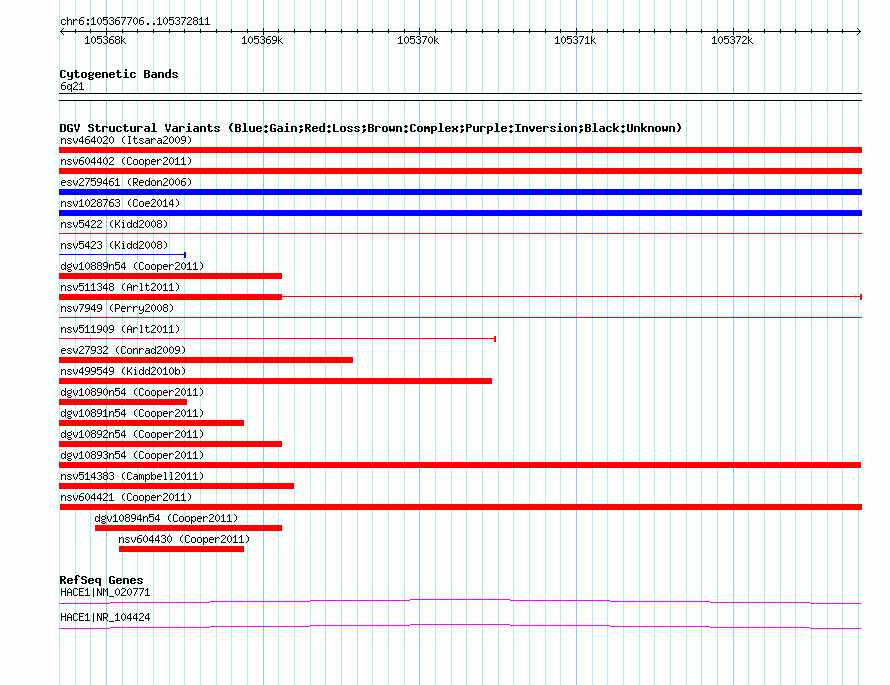Open dgv10890n54 (Cooper2011) label
Viewport: 890px width, 685px height.
point(132,392)
